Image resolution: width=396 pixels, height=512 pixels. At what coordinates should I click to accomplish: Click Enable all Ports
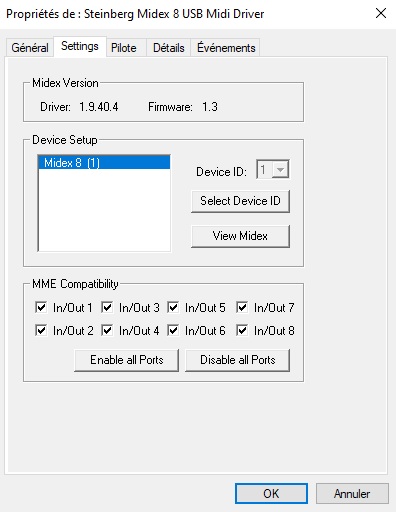click(127, 360)
